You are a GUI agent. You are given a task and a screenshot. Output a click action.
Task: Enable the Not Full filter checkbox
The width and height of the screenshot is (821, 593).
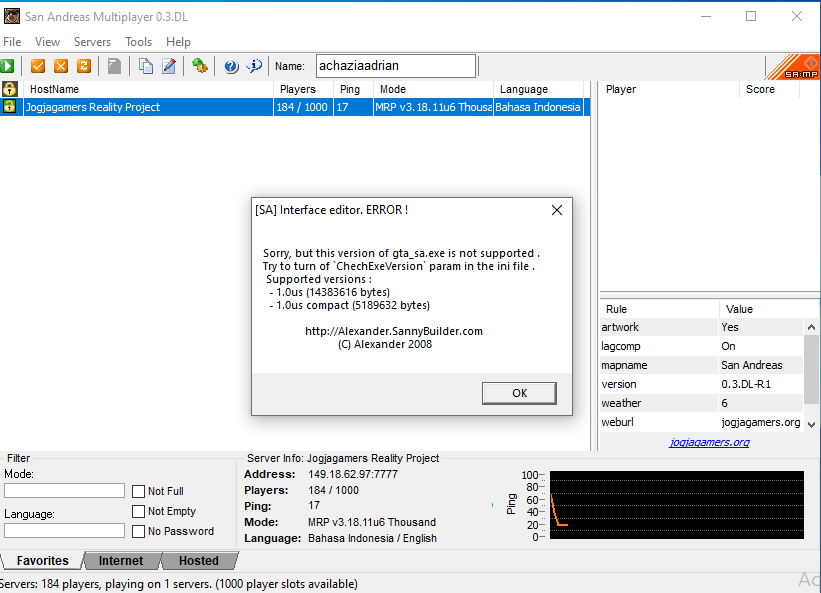[138, 491]
